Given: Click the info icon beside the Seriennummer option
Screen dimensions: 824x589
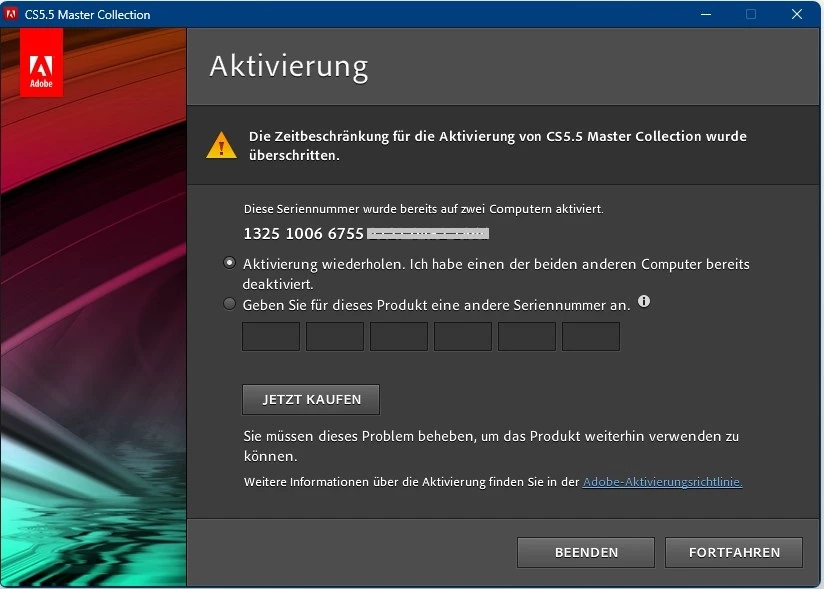Looking at the screenshot, I should pyautogui.click(x=644, y=301).
